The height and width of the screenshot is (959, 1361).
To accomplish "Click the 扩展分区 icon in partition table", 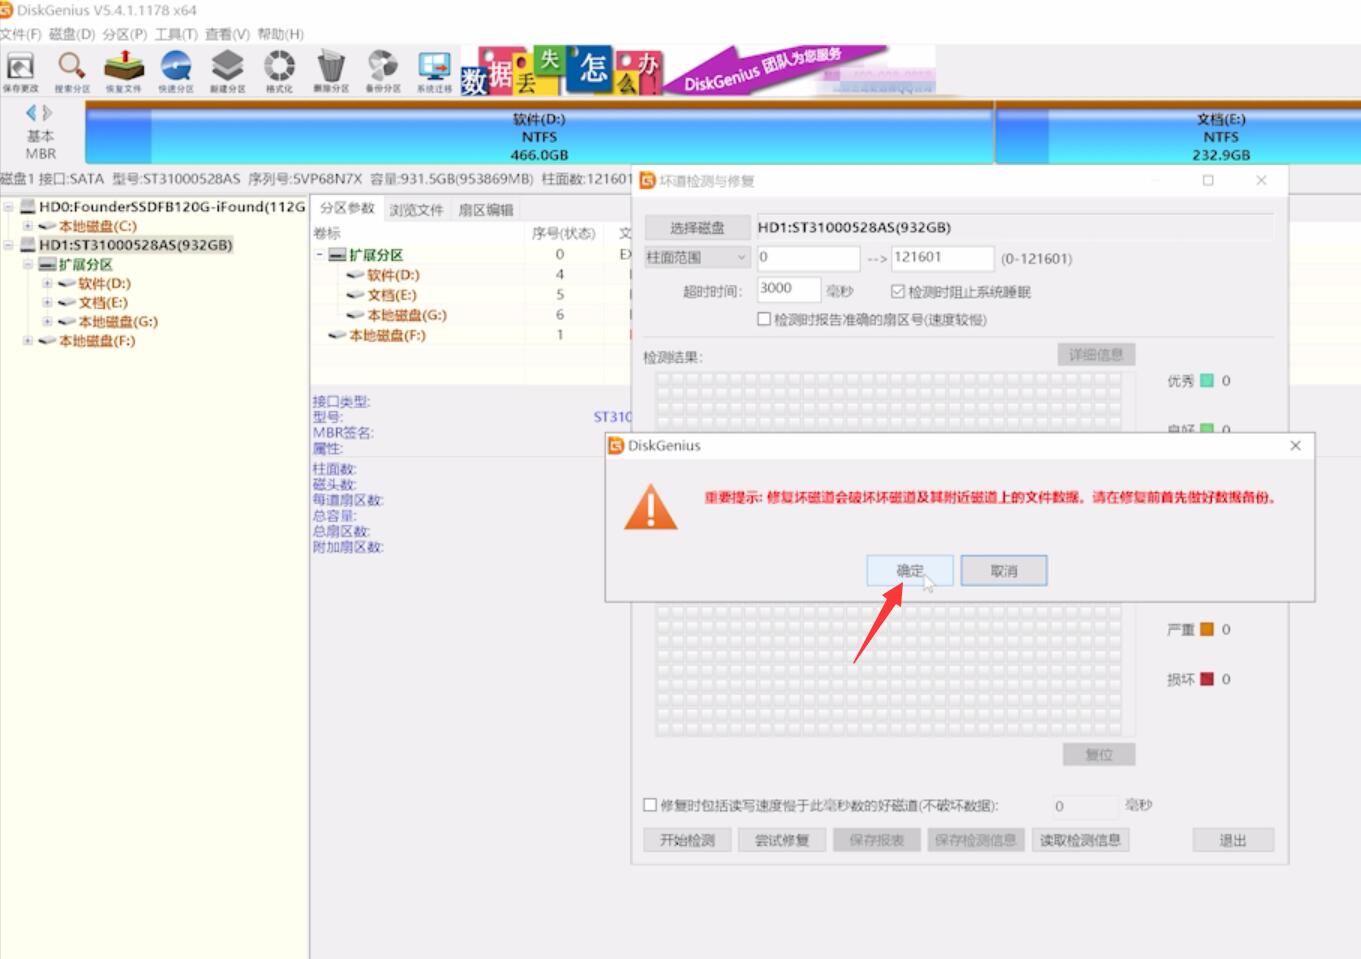I will point(338,255).
